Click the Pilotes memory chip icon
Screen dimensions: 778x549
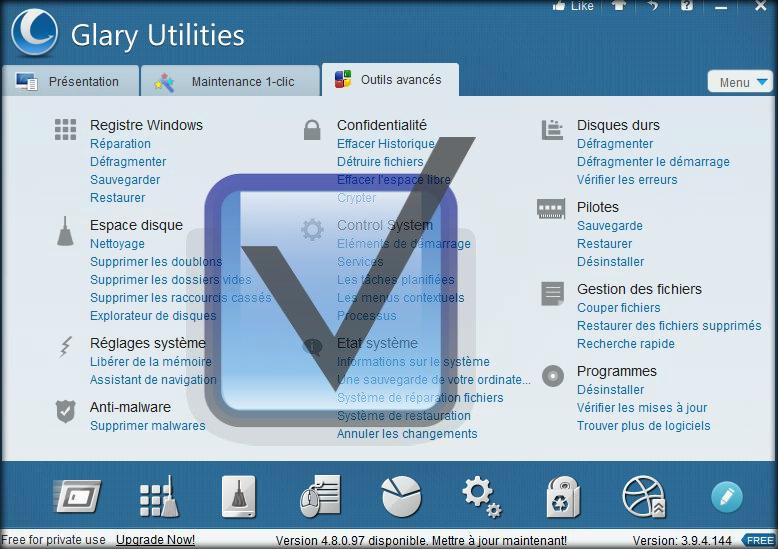click(551, 209)
